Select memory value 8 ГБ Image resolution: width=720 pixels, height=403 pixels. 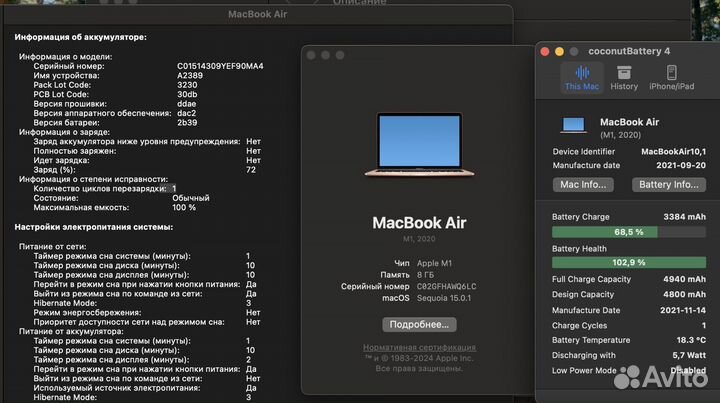[425, 275]
